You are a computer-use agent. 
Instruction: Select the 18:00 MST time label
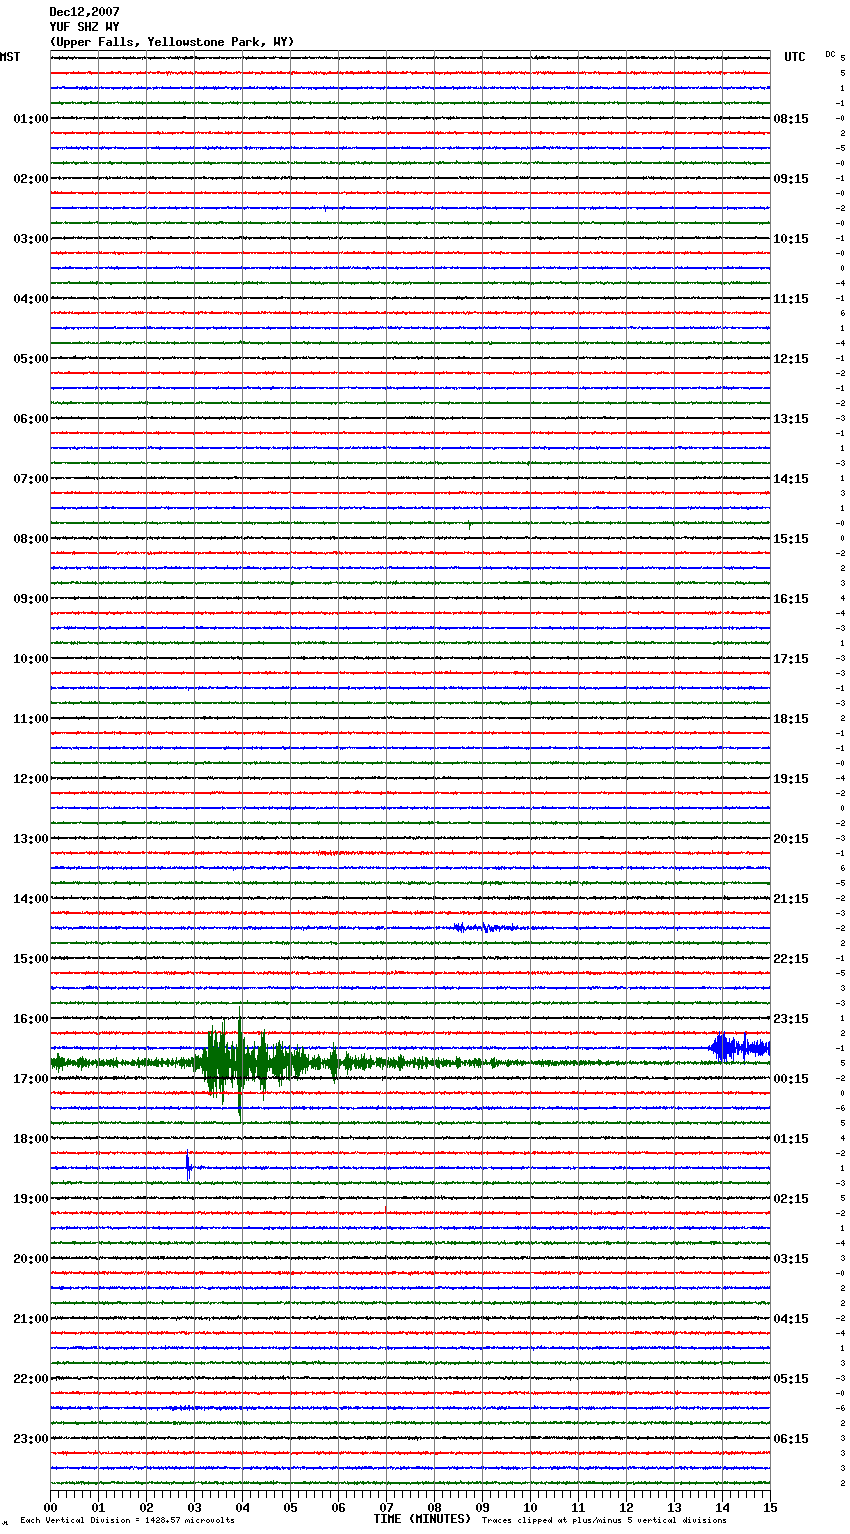point(30,1139)
